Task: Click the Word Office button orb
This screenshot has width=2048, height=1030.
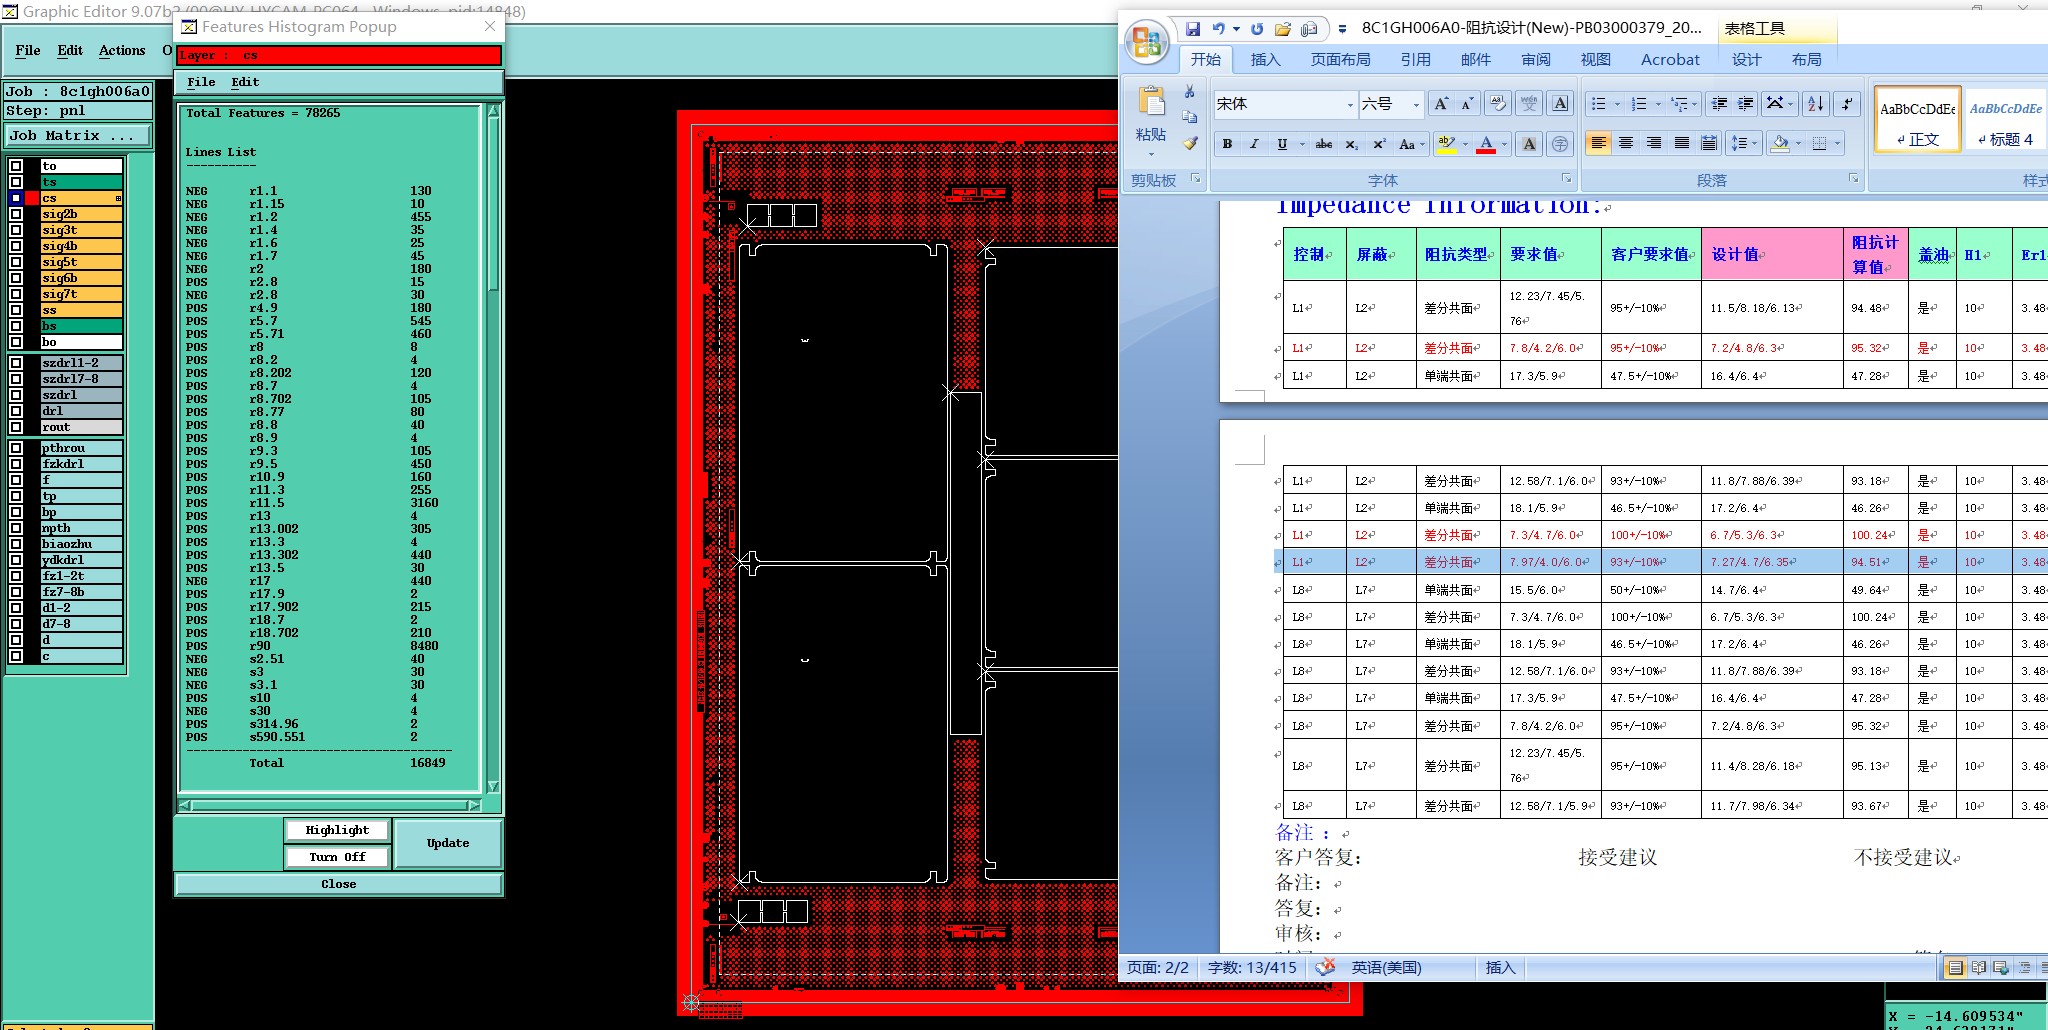Action: [x=1147, y=42]
